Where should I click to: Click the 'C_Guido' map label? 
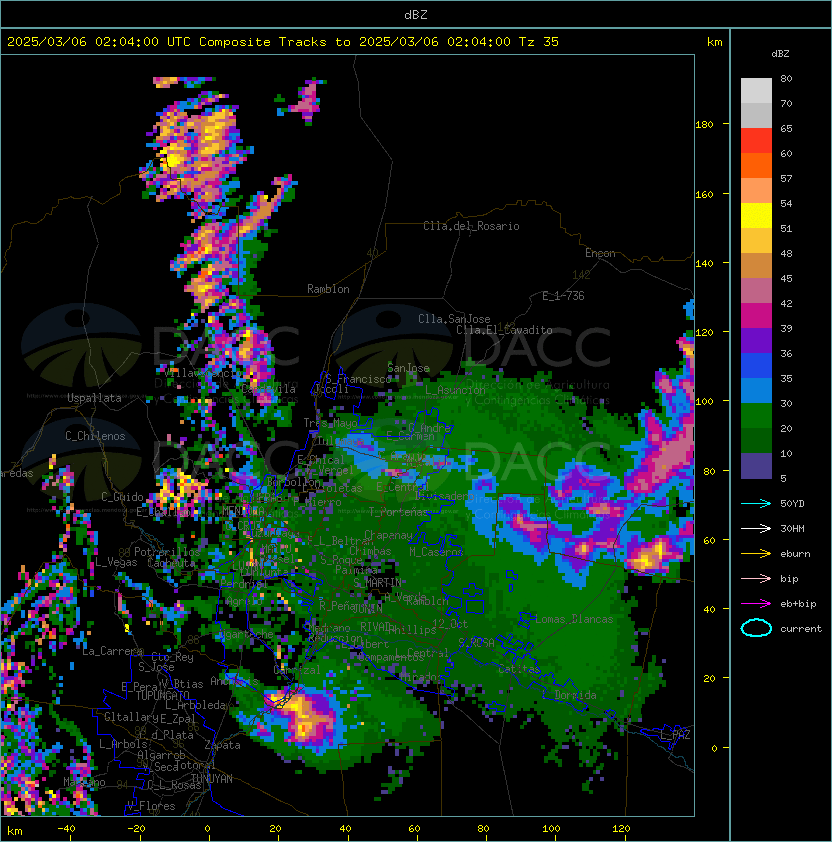point(122,497)
